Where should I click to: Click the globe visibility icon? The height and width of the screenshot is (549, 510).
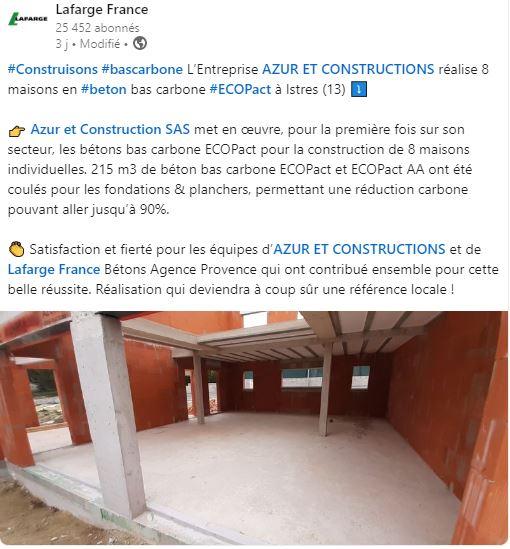pos(140,43)
